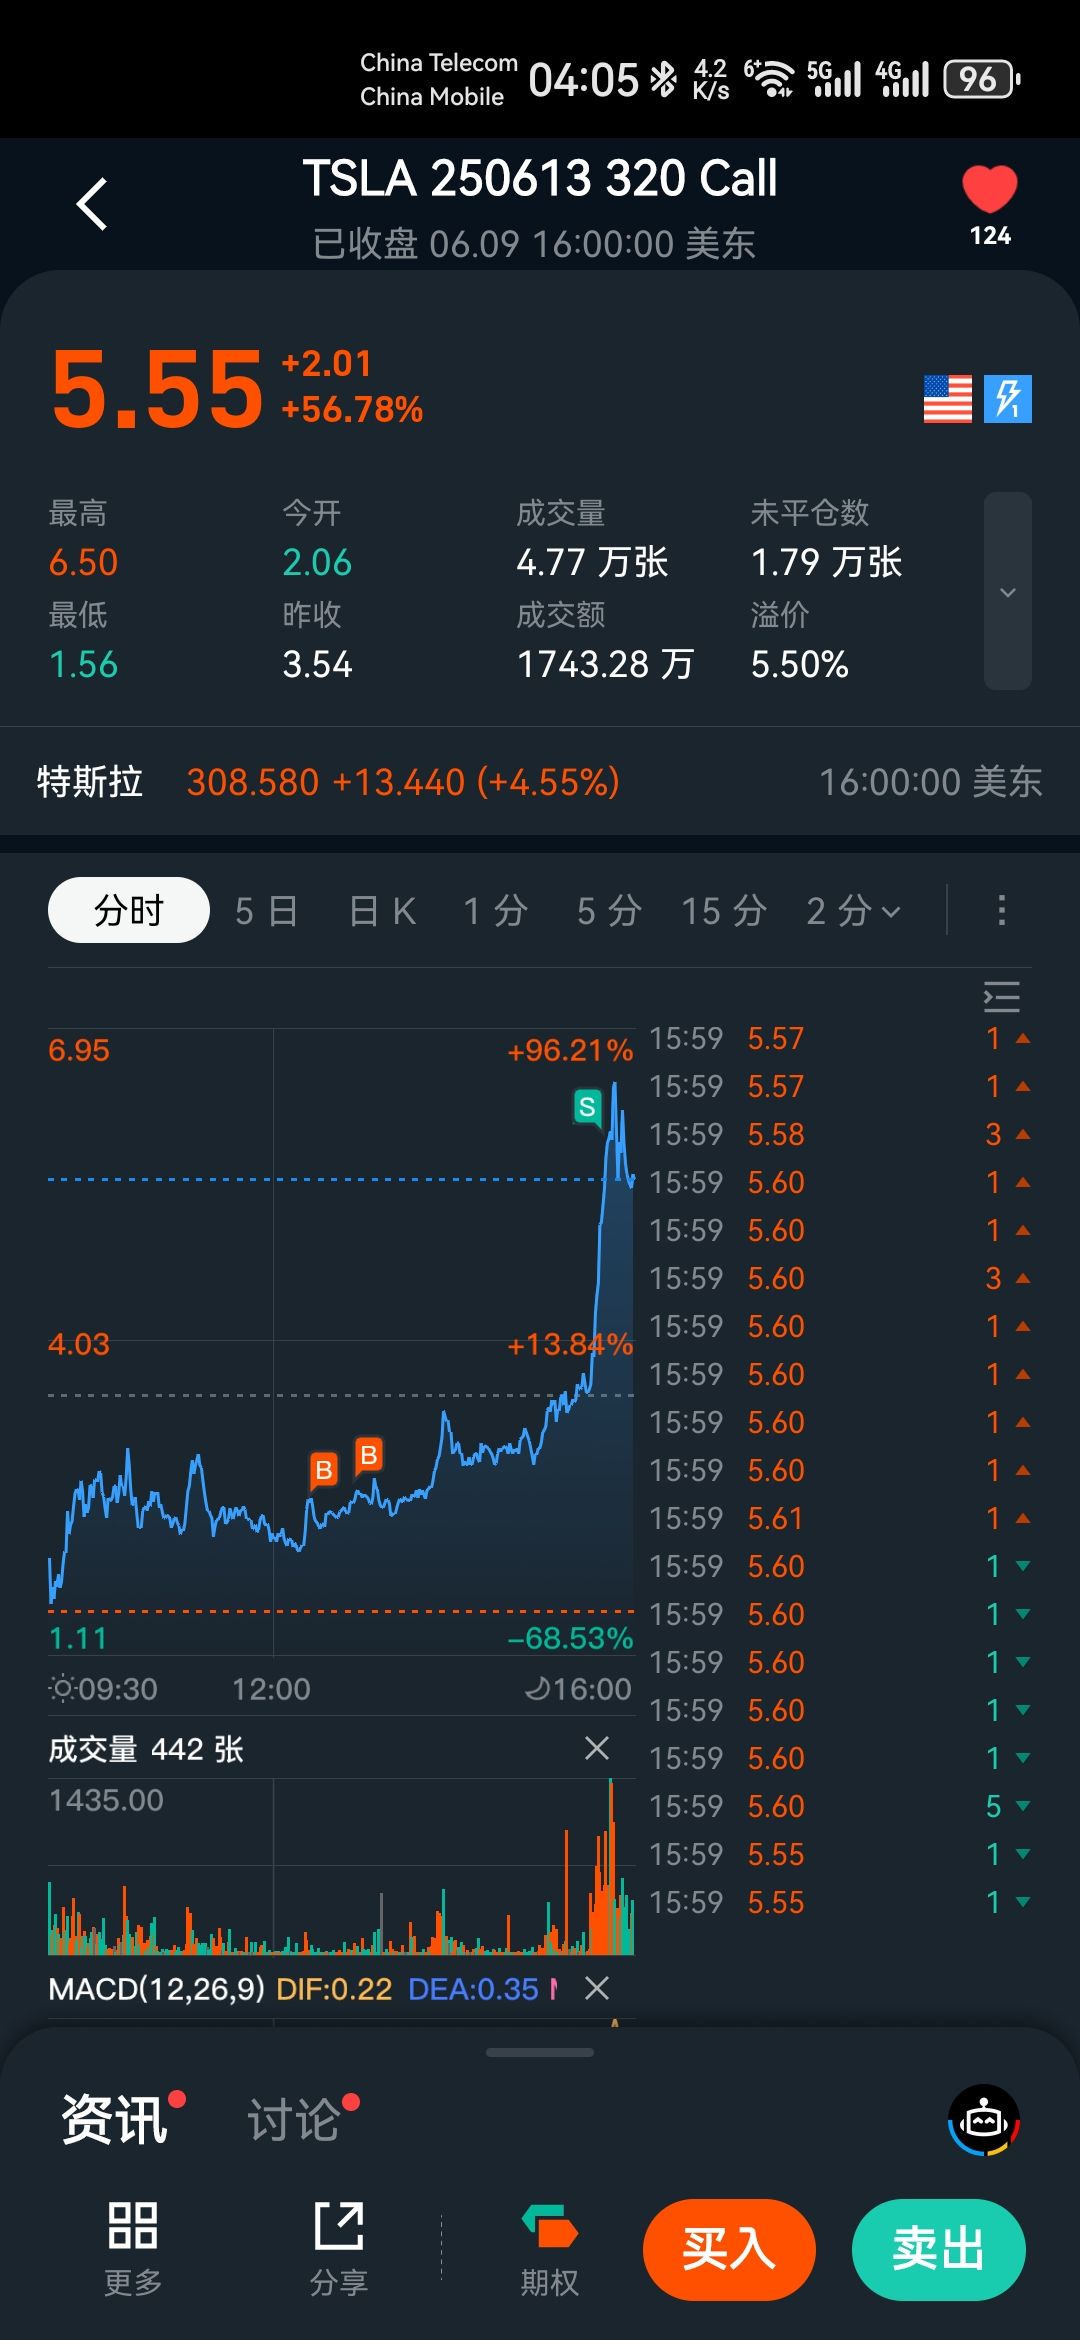Open the 2分 interval dropdown
The height and width of the screenshot is (2340, 1080).
854,911
